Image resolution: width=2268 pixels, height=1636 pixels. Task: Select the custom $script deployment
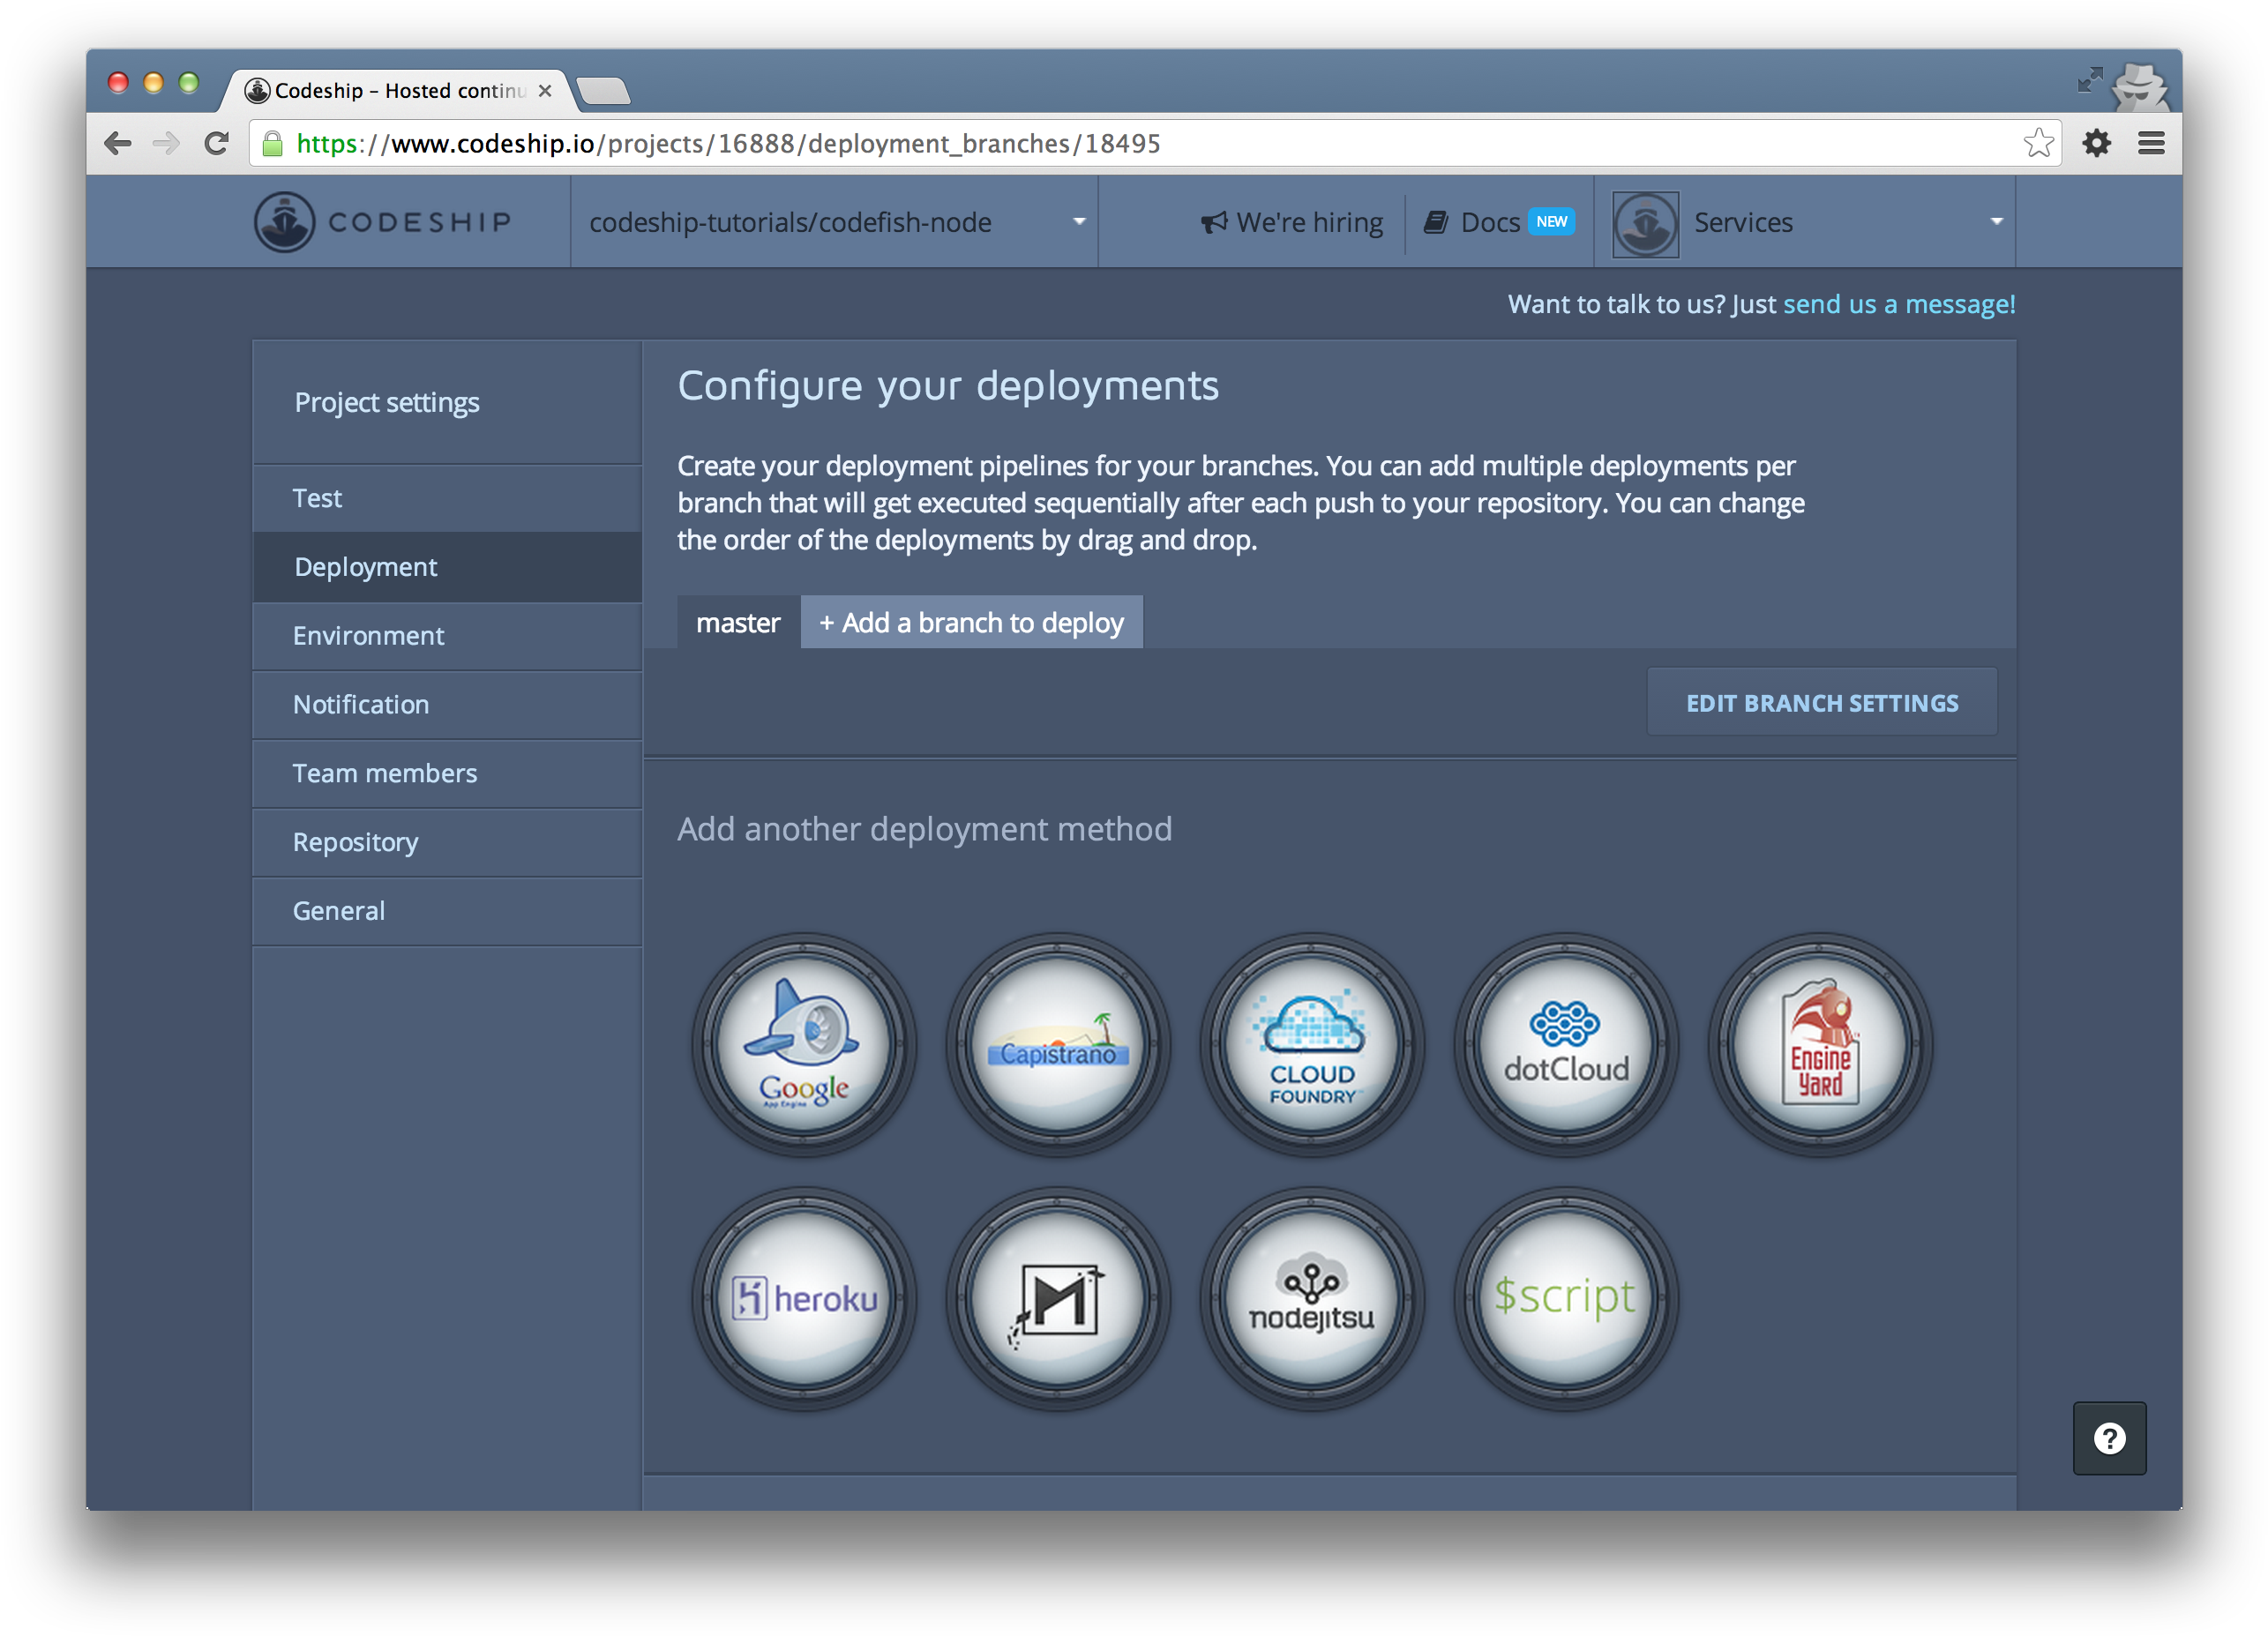pyautogui.click(x=1565, y=1298)
